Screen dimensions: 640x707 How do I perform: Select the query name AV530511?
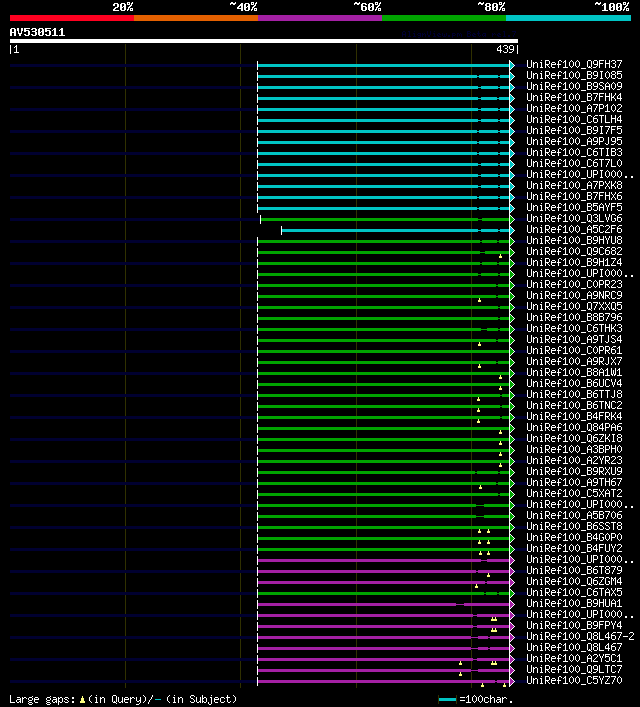point(37,32)
